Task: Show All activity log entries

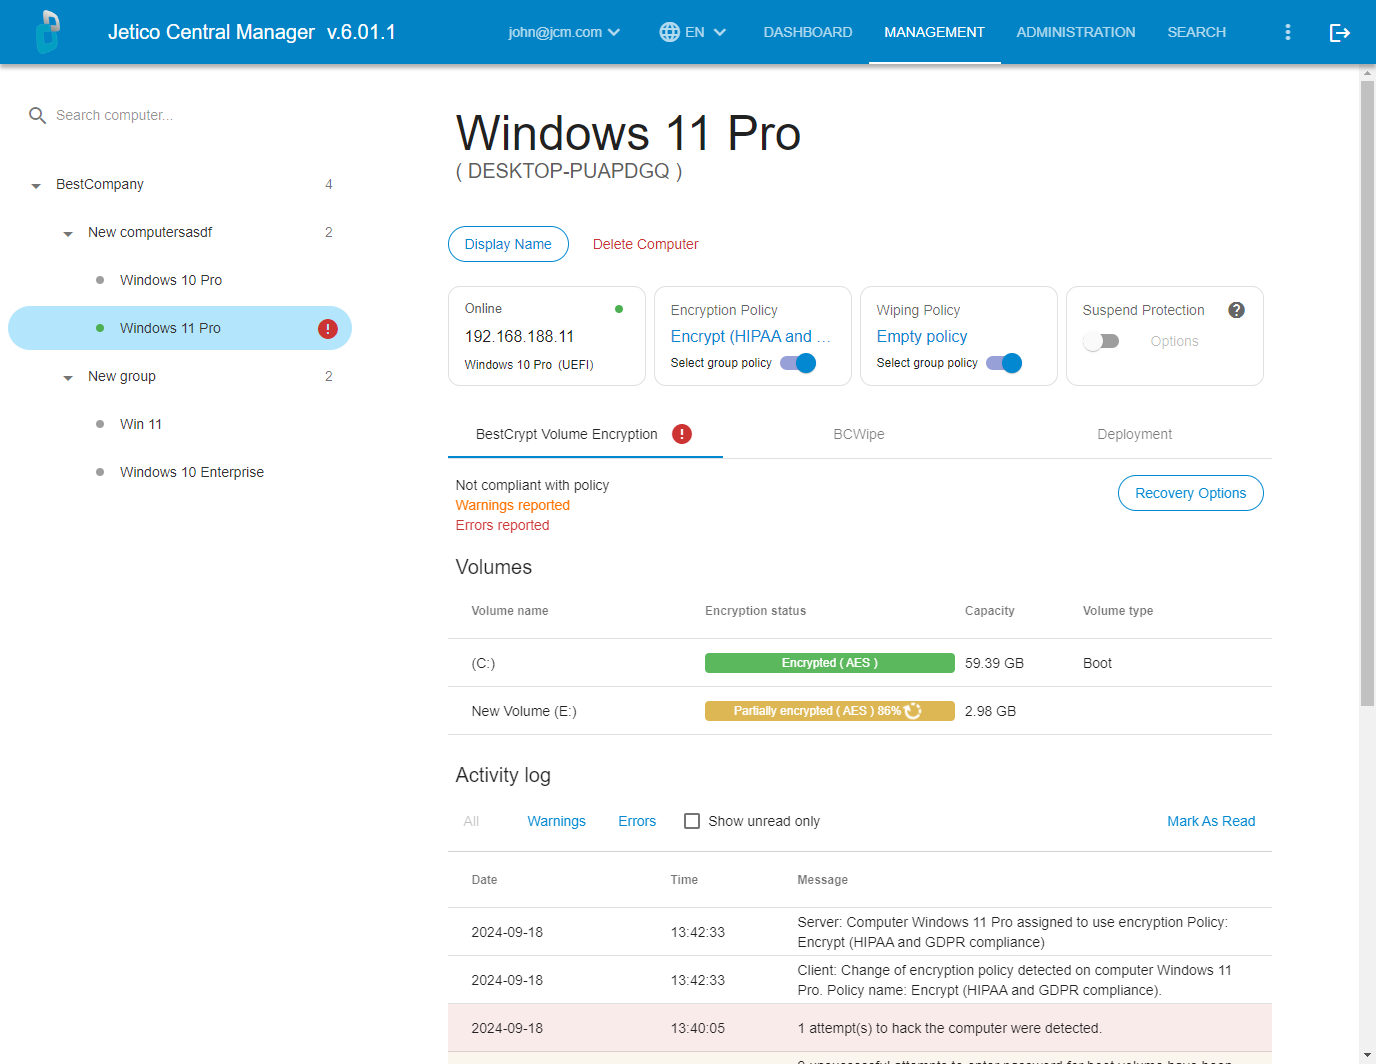Action: (471, 821)
